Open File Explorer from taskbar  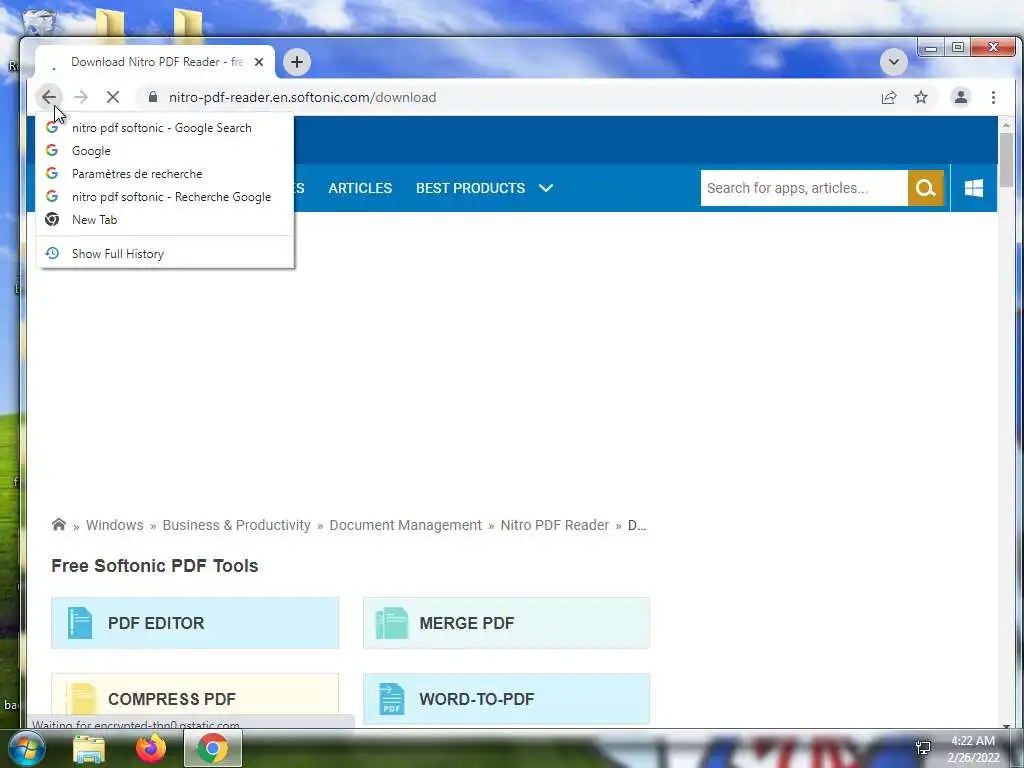point(89,748)
